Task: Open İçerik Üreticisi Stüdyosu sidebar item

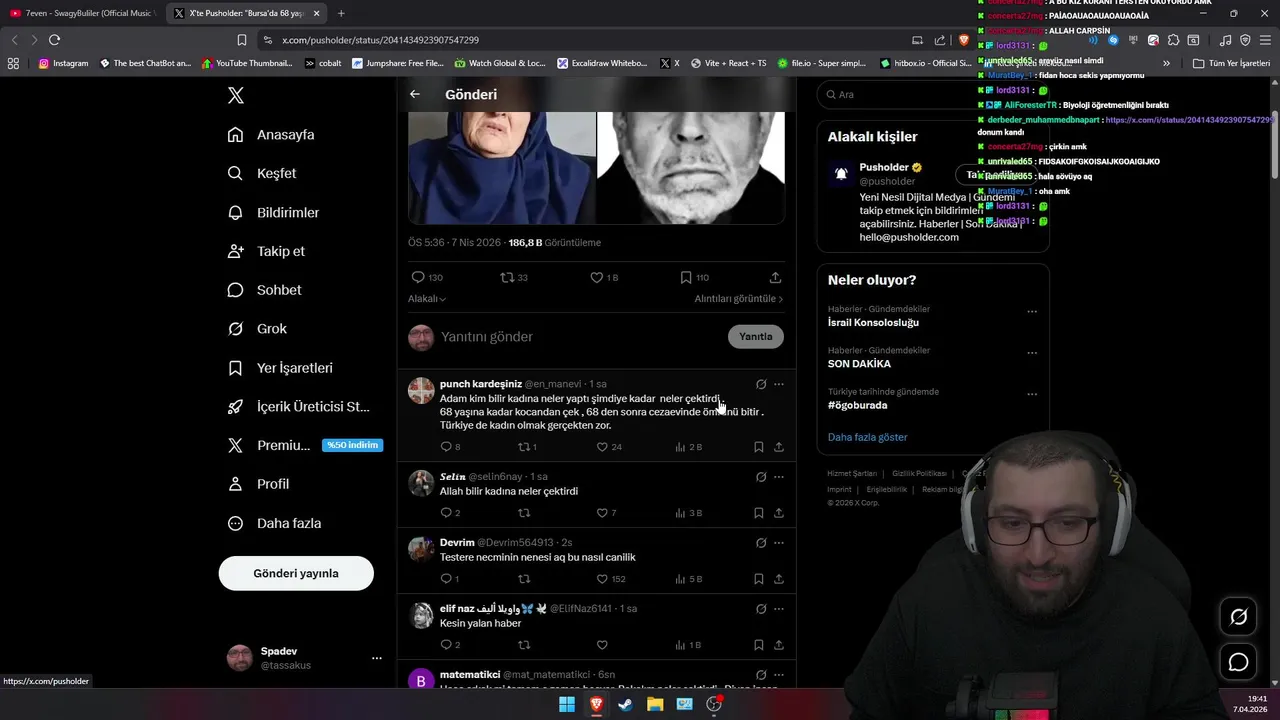Action: coord(298,407)
